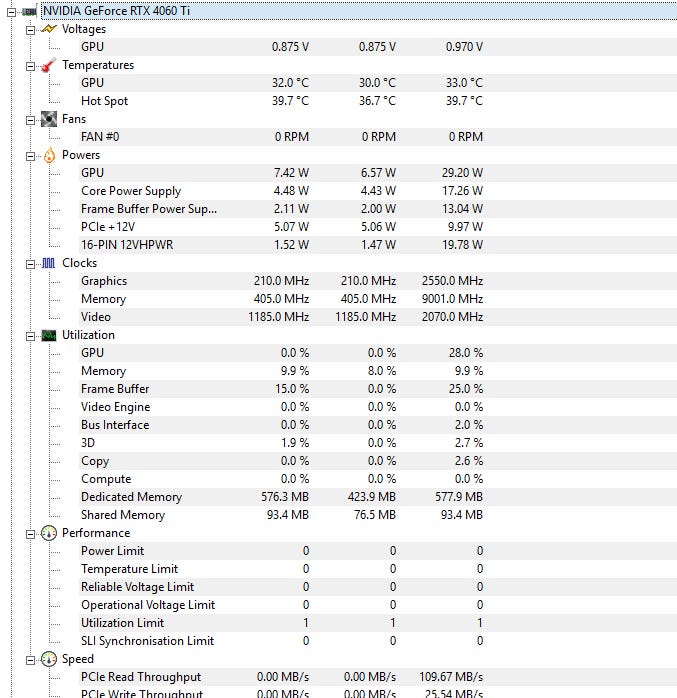Viewport: 677px width, 698px height.
Task: Select the PCIe +12V power row
Action: pyautogui.click(x=378, y=227)
